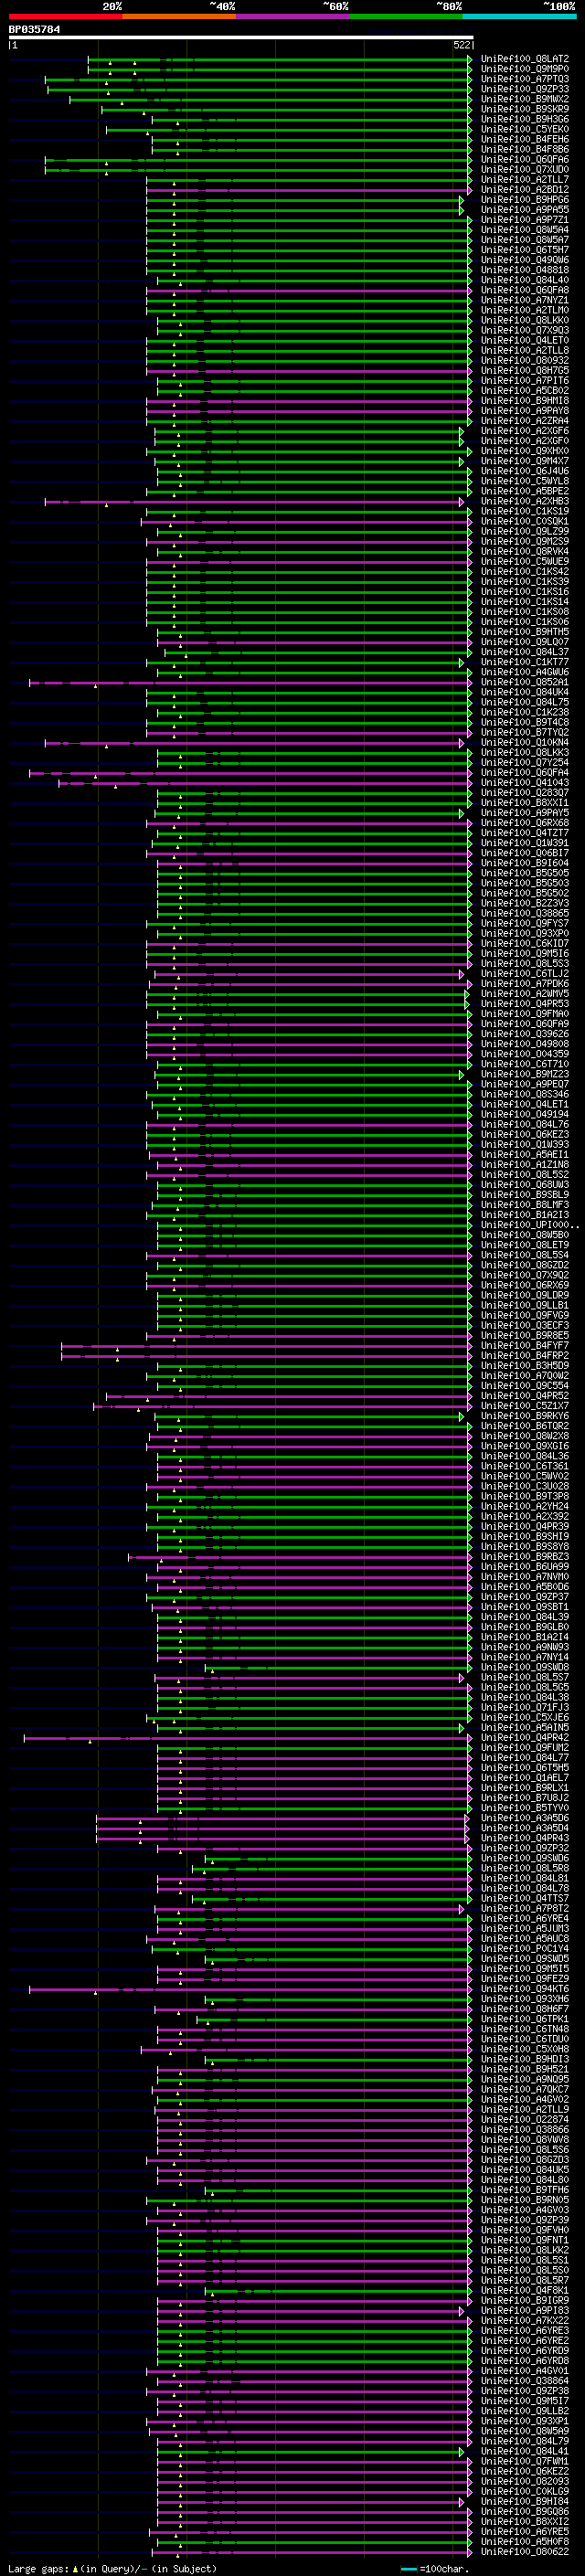This screenshot has height=2576, width=585.
Task: Open hit UniRef100_Q38864
Action: (525, 2380)
